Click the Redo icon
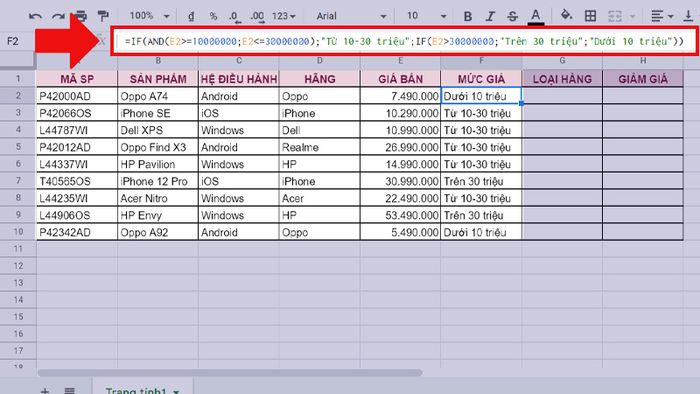This screenshot has height=394, width=700. point(58,17)
